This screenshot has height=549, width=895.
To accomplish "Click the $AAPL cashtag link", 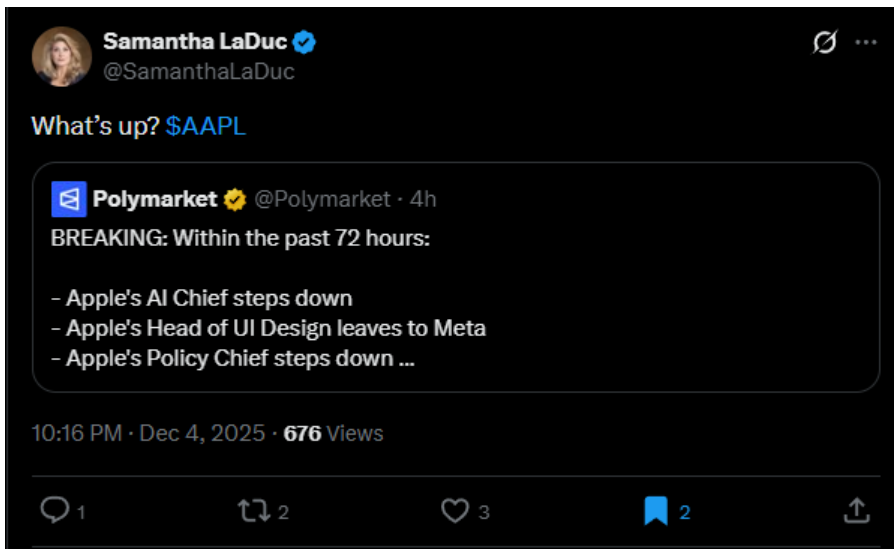I will click(206, 127).
